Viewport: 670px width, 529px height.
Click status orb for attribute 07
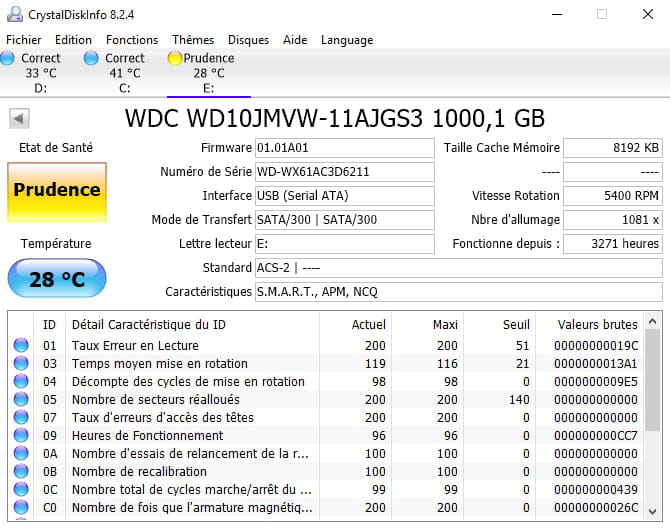[21, 417]
